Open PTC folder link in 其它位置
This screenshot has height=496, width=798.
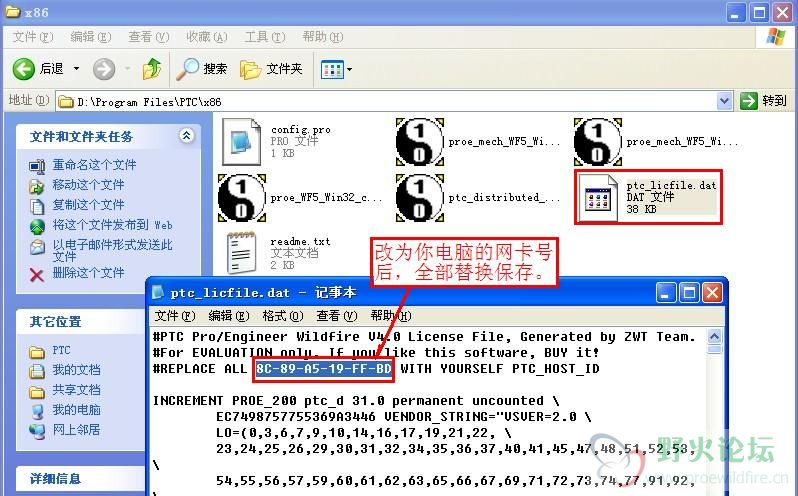[61, 350]
